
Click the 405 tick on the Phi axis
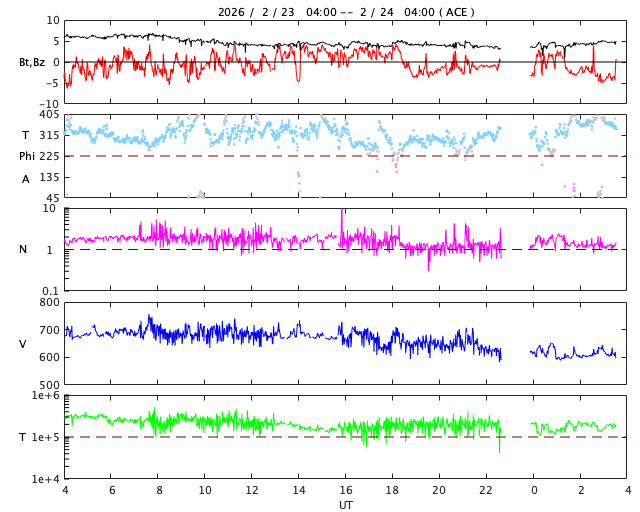click(x=49, y=115)
